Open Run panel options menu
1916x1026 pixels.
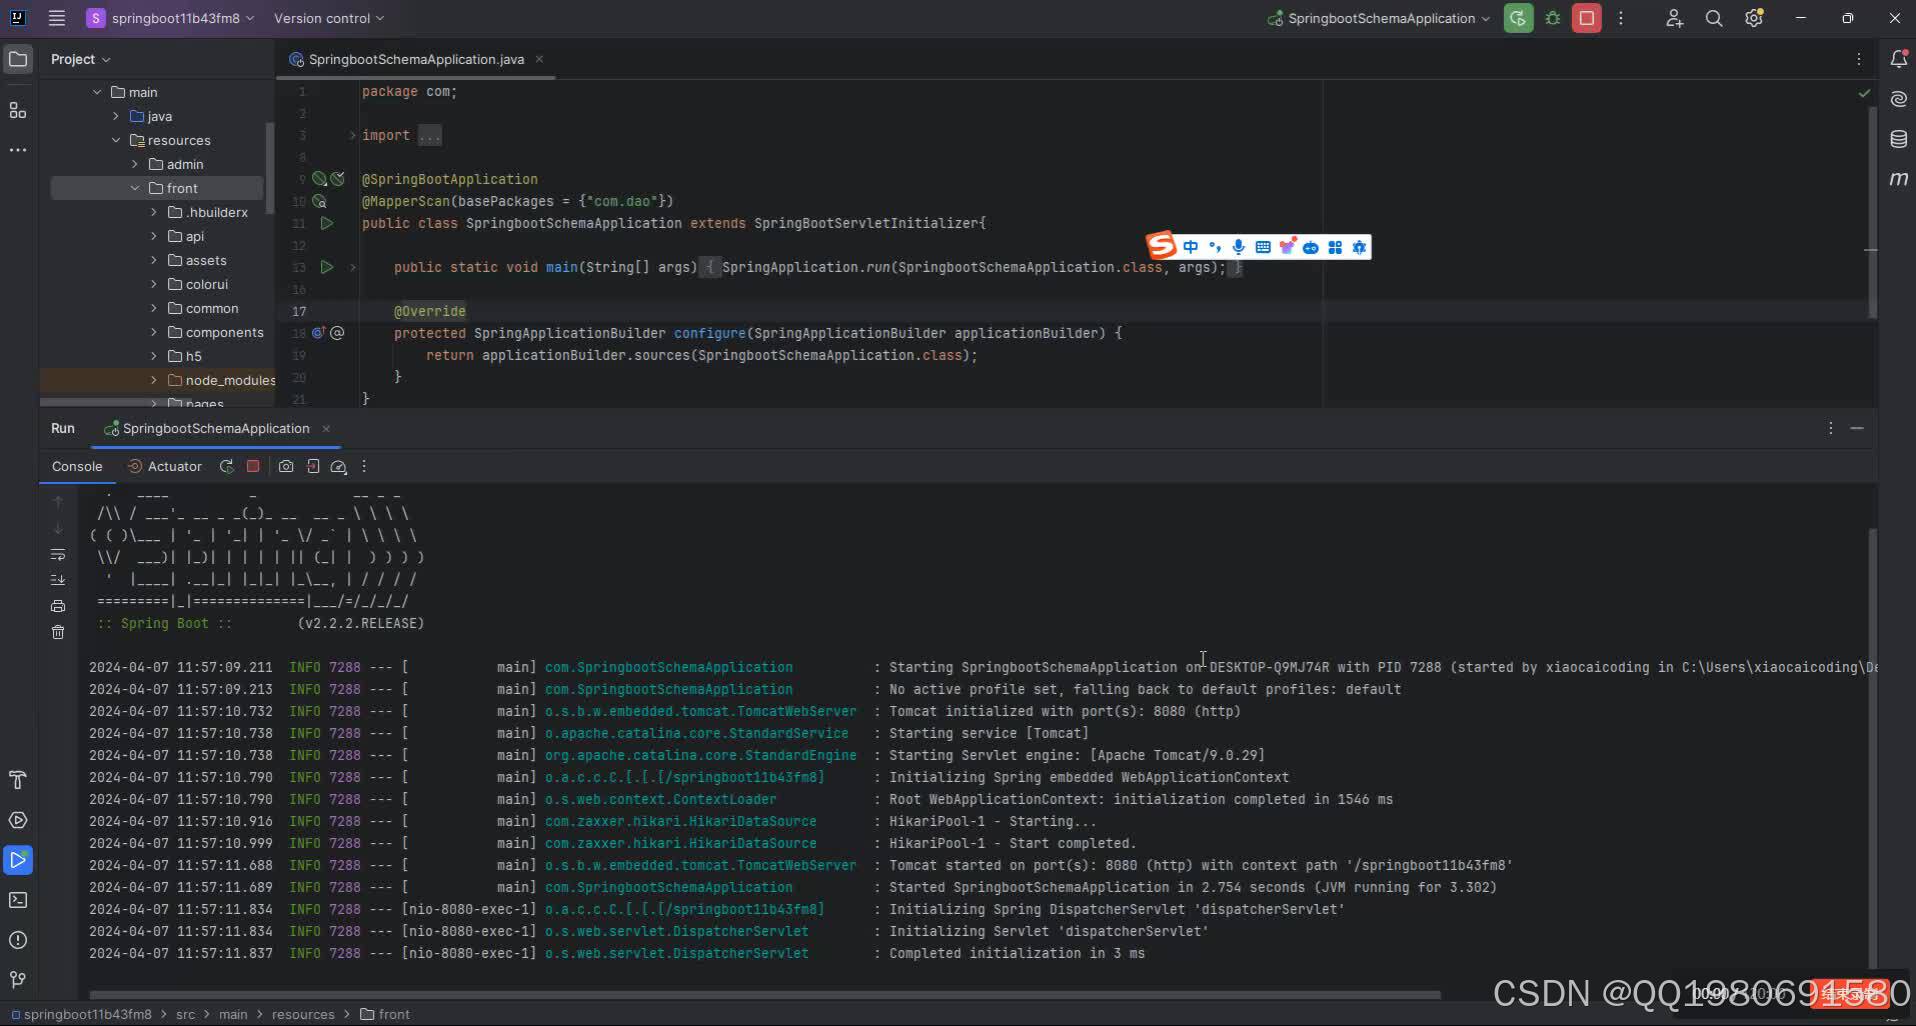pos(1831,428)
